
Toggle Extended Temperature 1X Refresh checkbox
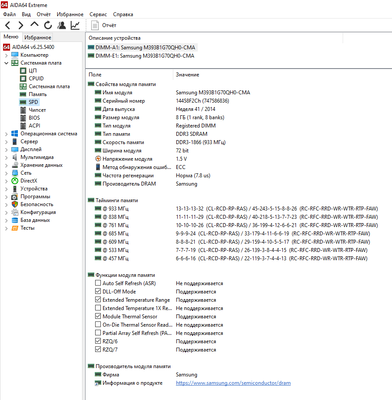point(98,308)
